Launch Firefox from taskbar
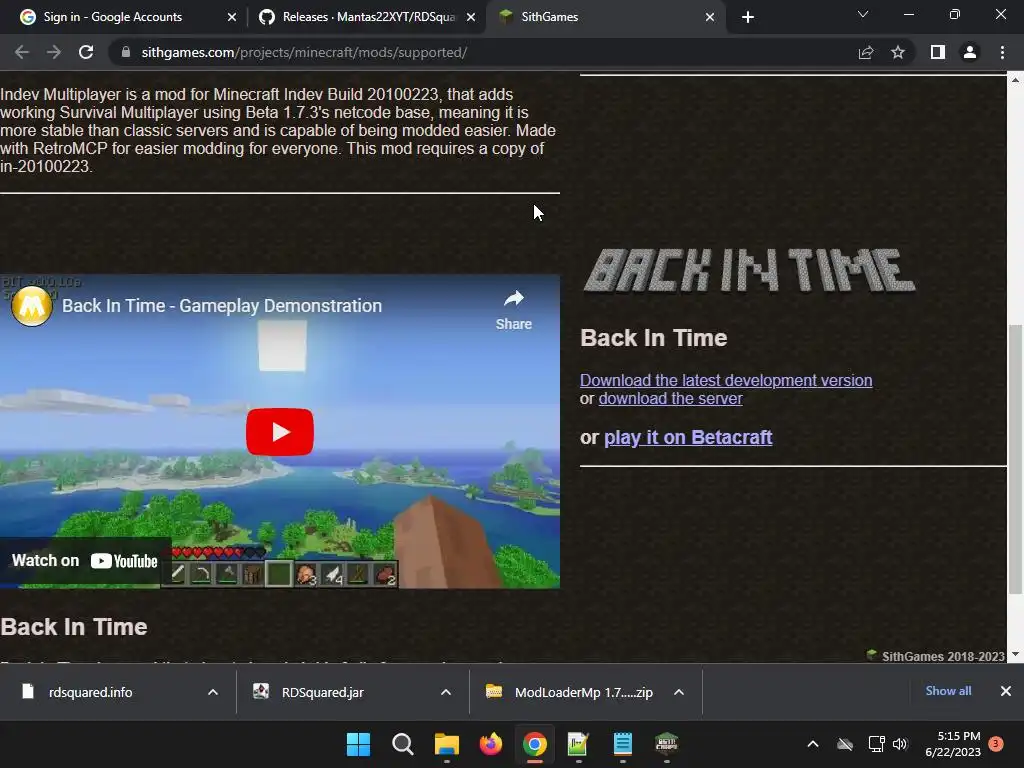The width and height of the screenshot is (1024, 768). point(490,744)
